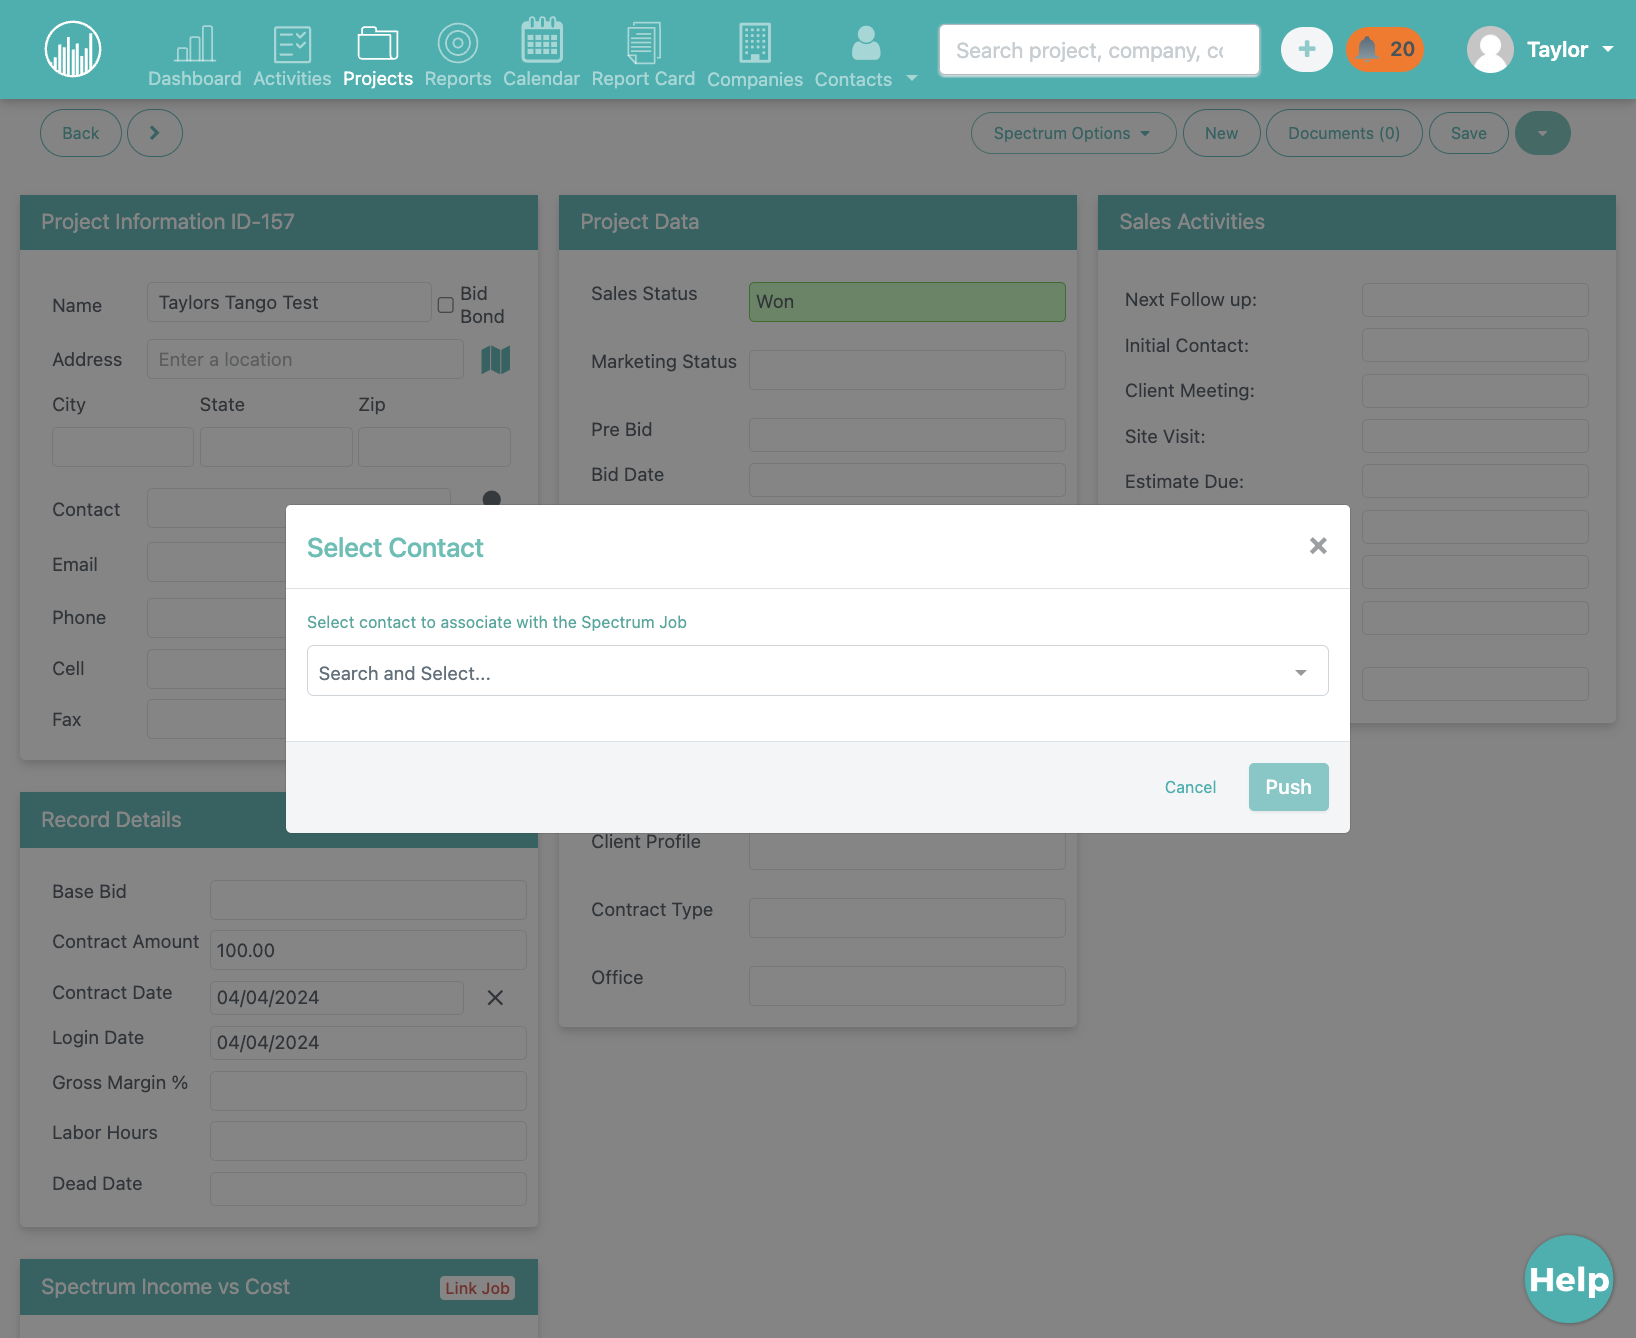Open the Sales Status Won selector

click(x=907, y=302)
